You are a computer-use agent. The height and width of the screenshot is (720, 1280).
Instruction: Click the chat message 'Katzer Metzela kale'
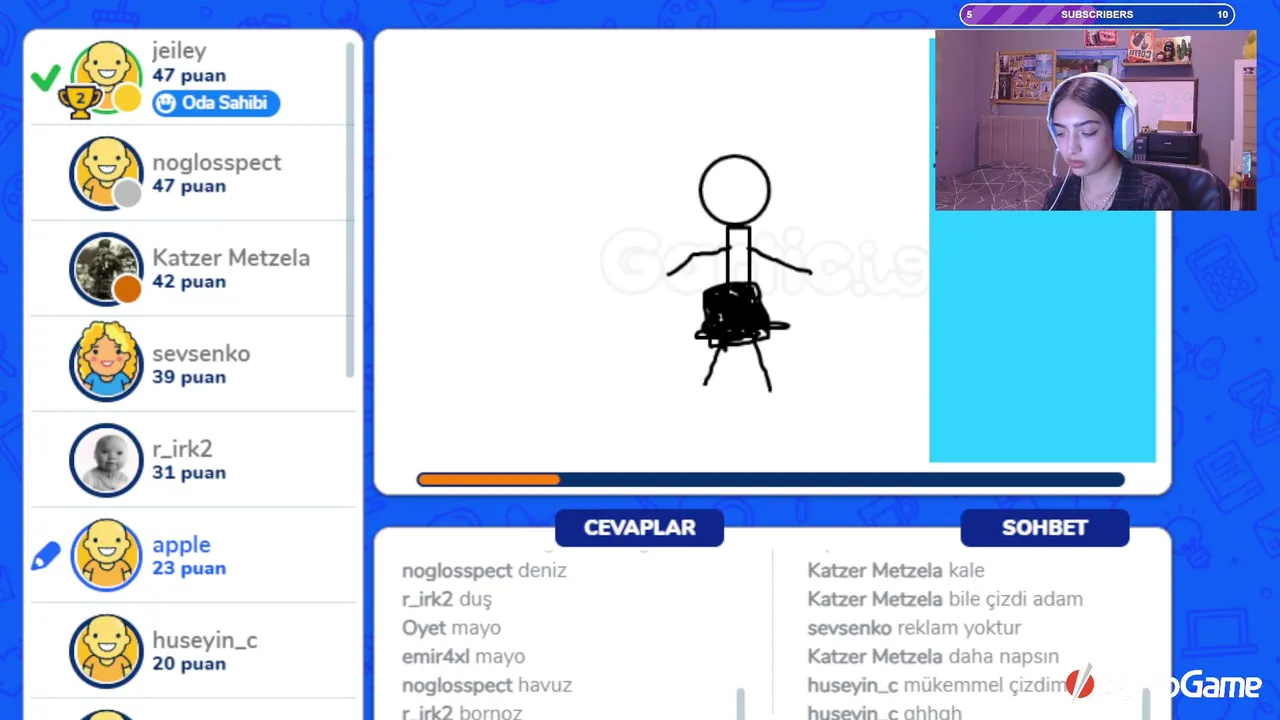pos(896,571)
